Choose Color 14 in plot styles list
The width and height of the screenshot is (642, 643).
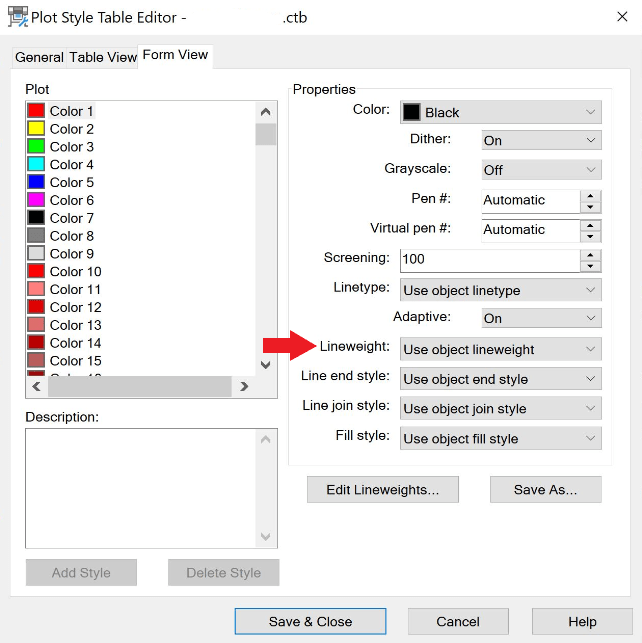click(75, 343)
